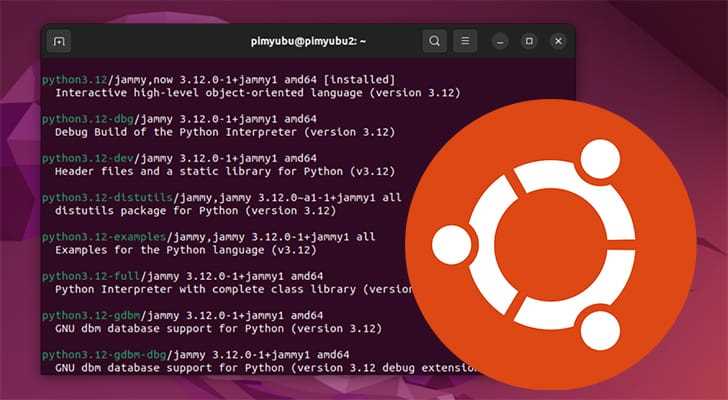Viewport: 728px width, 400px height.
Task: Open the hamburger menu
Action: (465, 41)
